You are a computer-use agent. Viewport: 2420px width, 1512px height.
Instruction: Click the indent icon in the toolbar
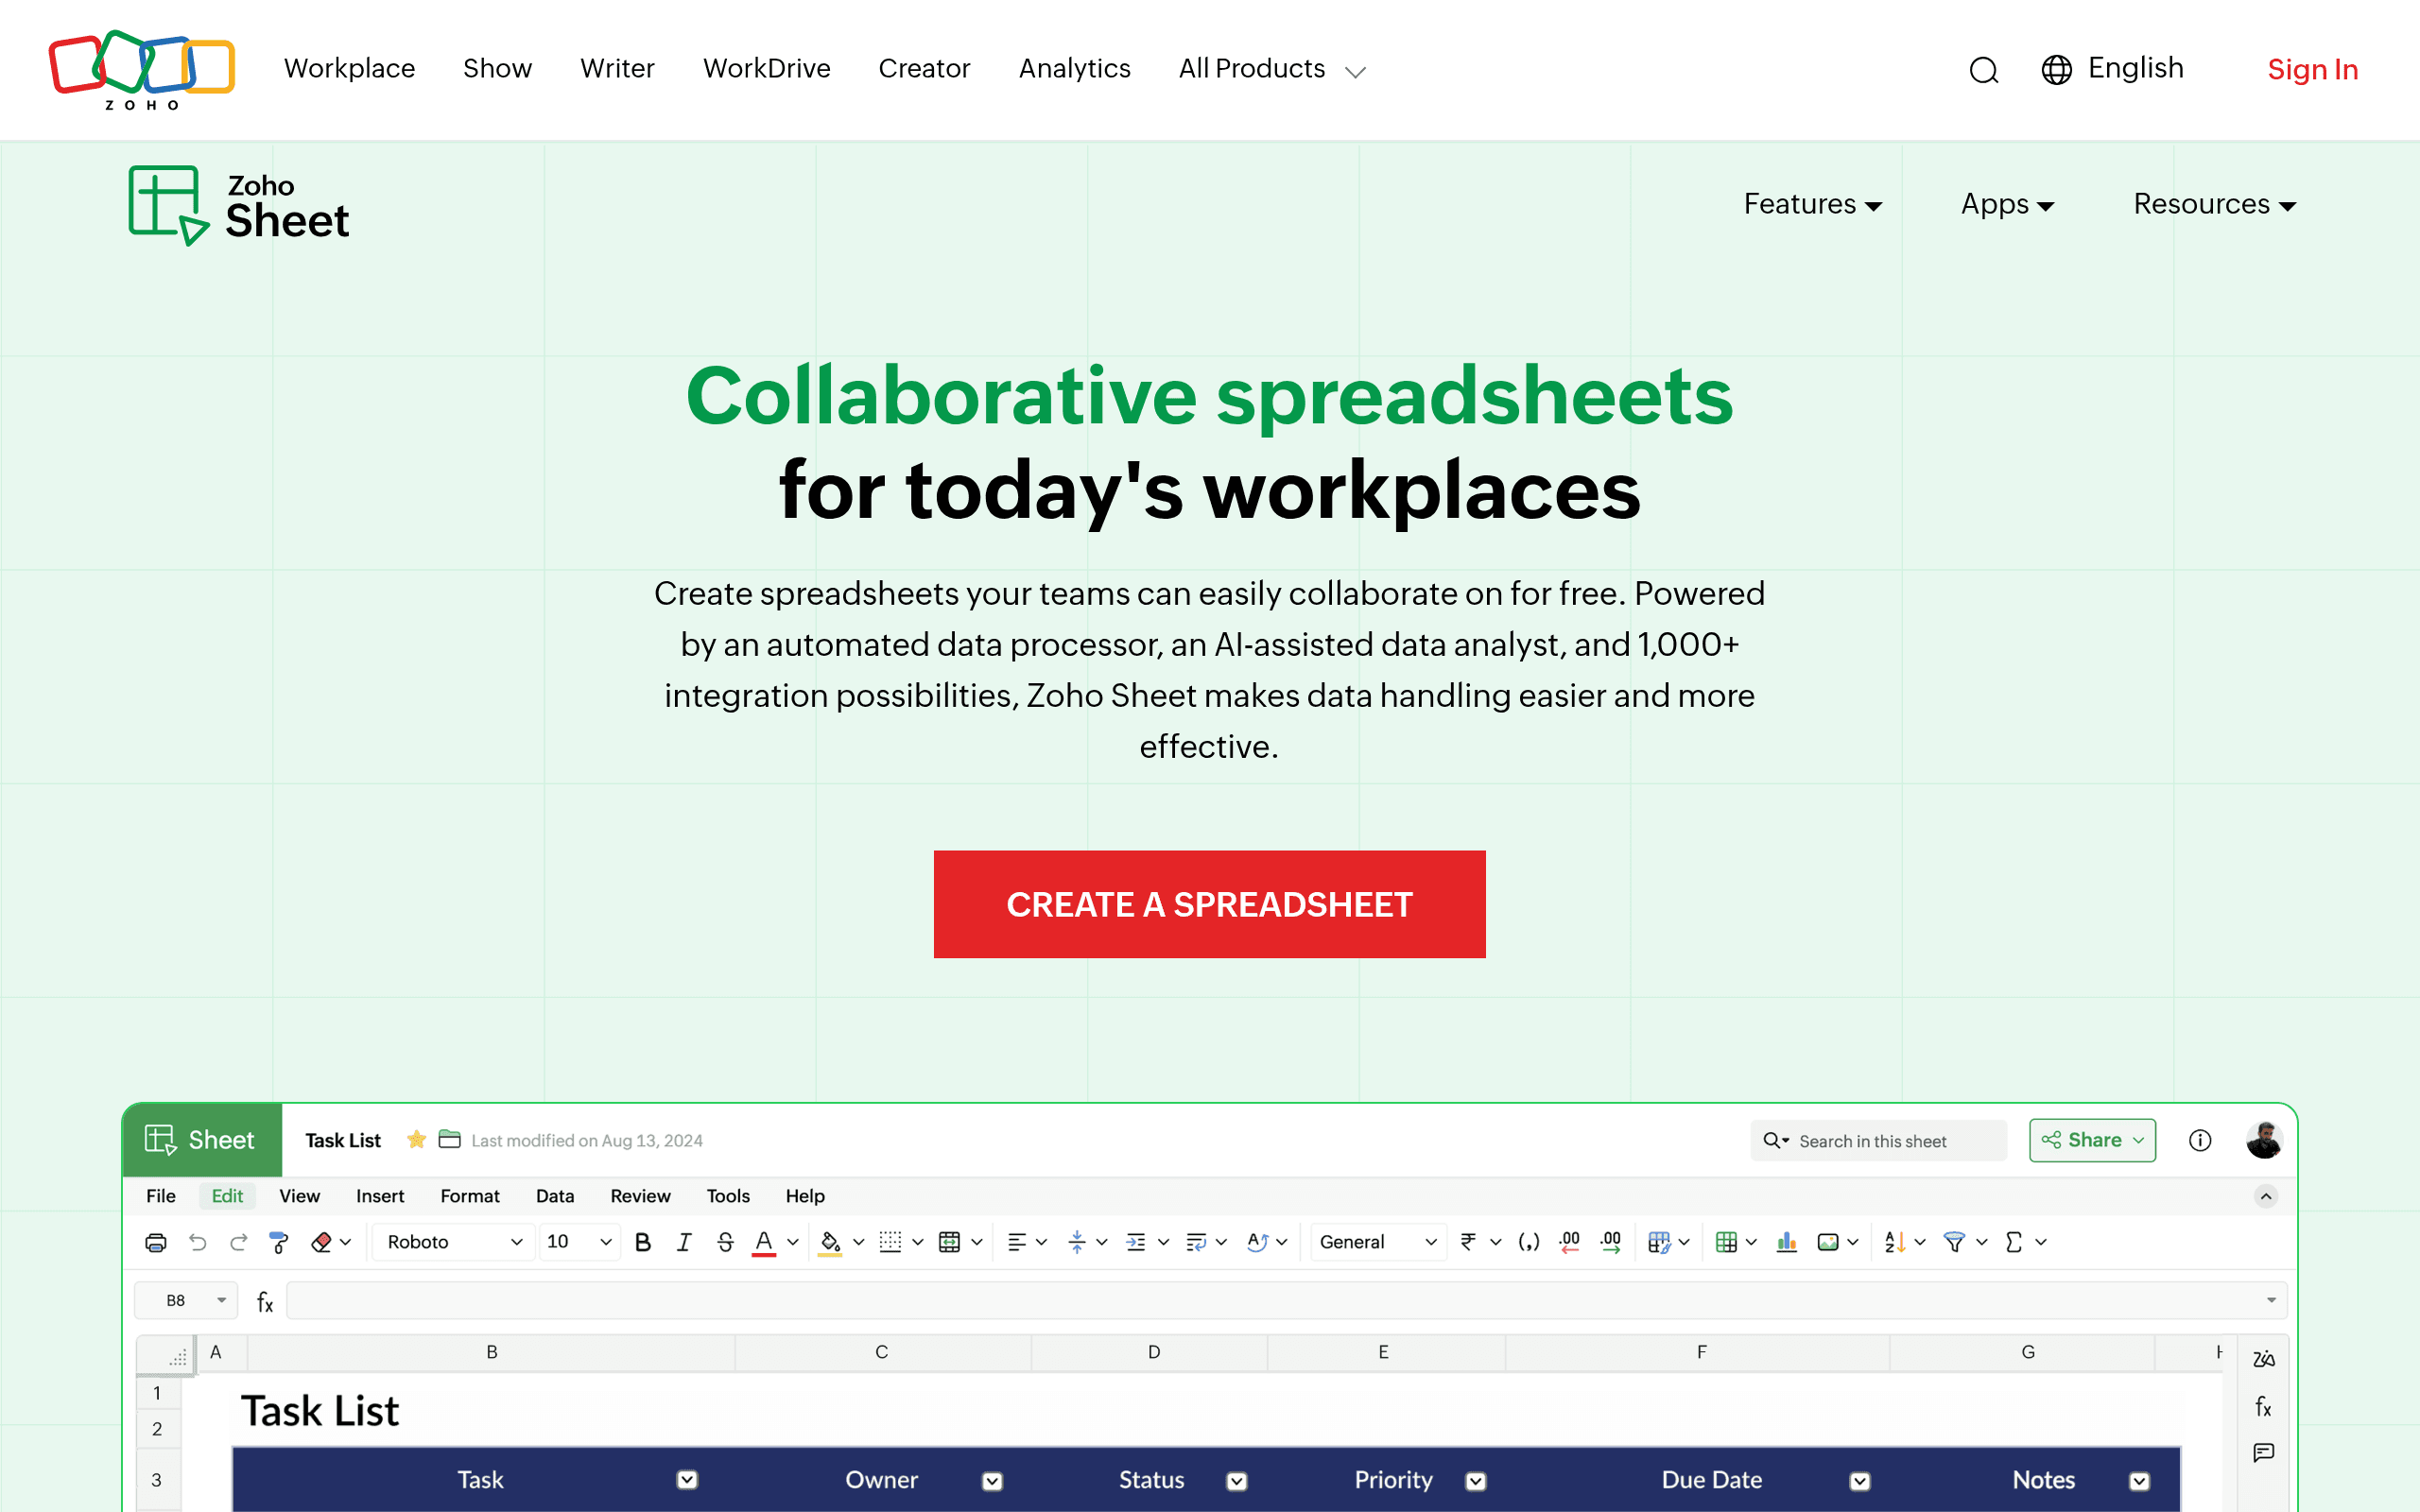tap(1136, 1242)
